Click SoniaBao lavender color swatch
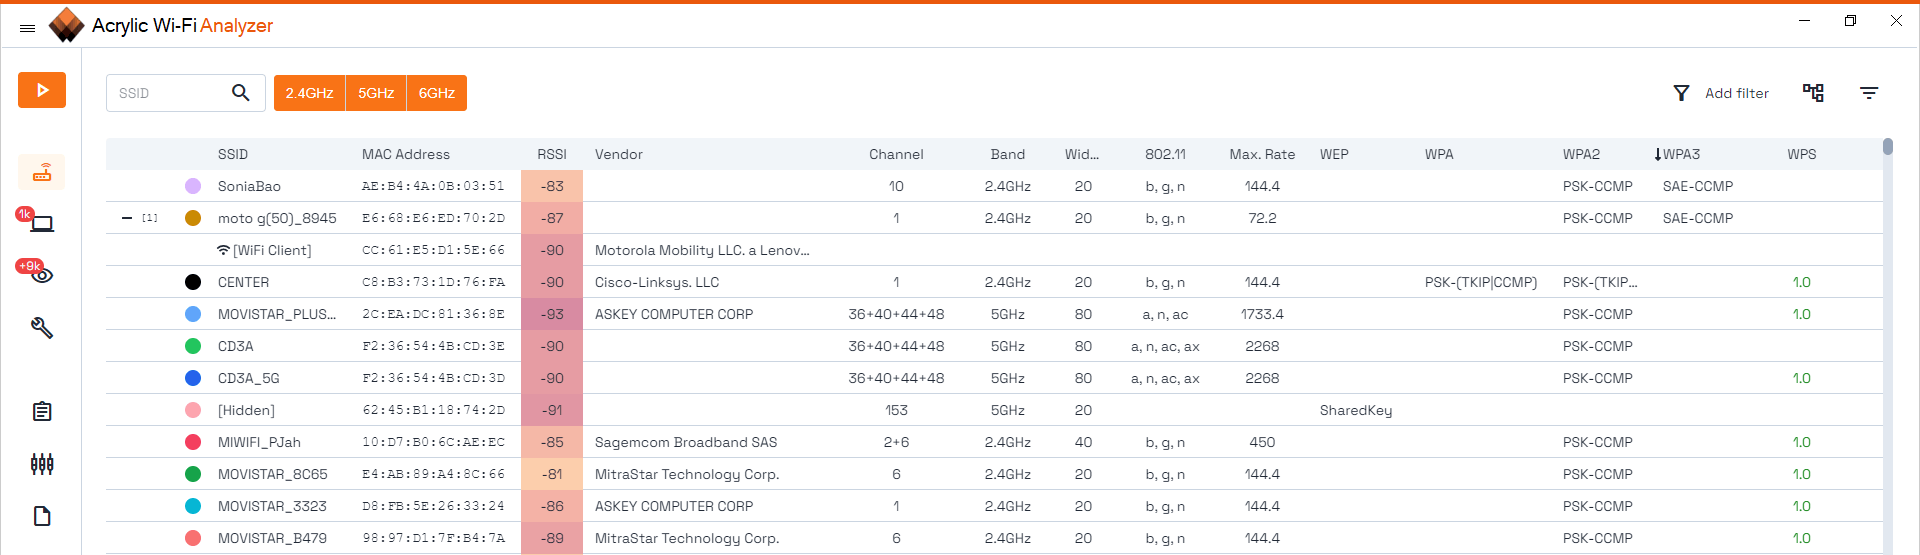Image resolution: width=1920 pixels, height=555 pixels. point(193,186)
